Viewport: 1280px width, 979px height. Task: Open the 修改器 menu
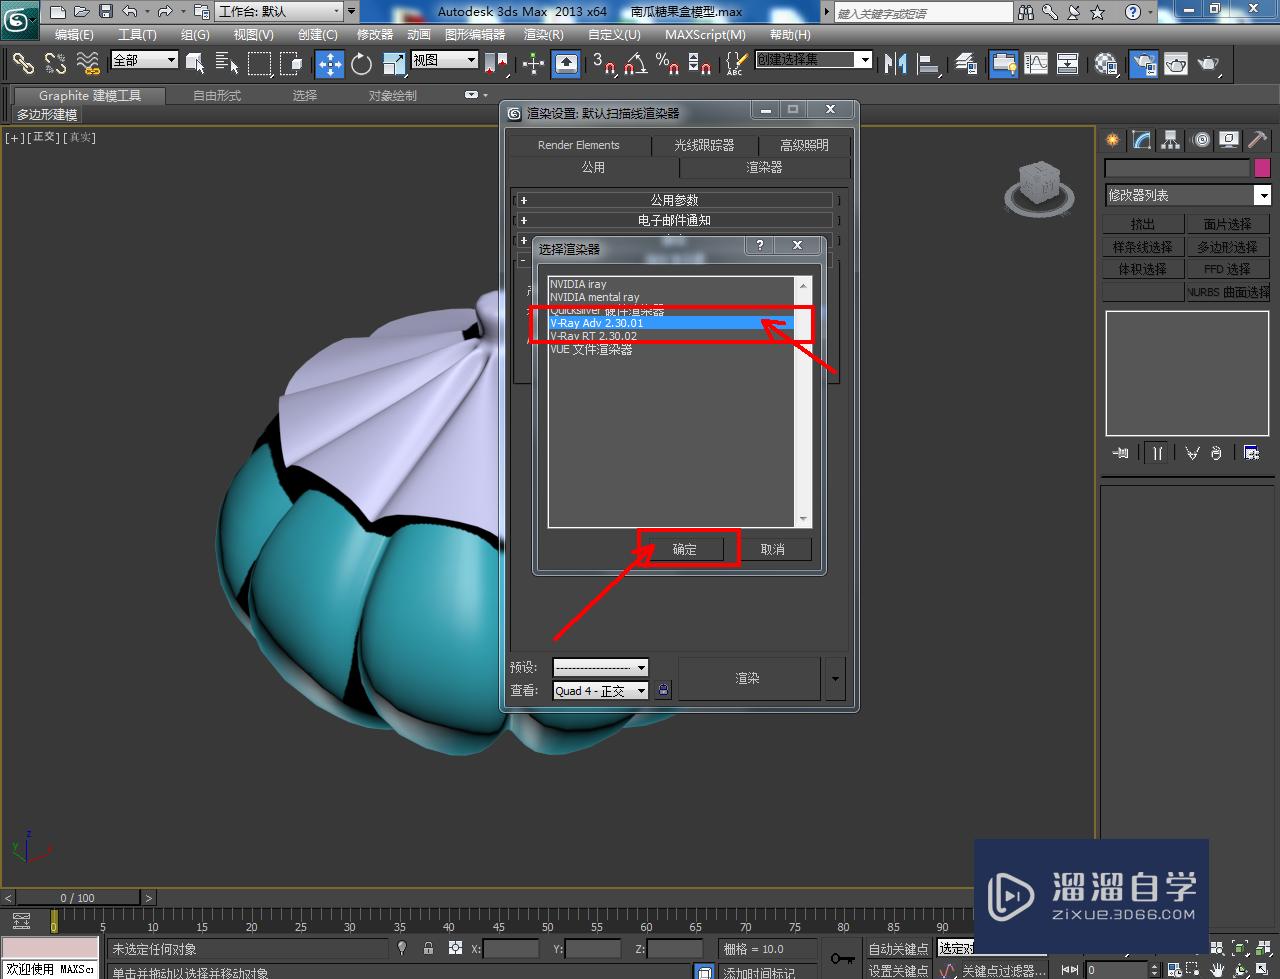tap(375, 34)
